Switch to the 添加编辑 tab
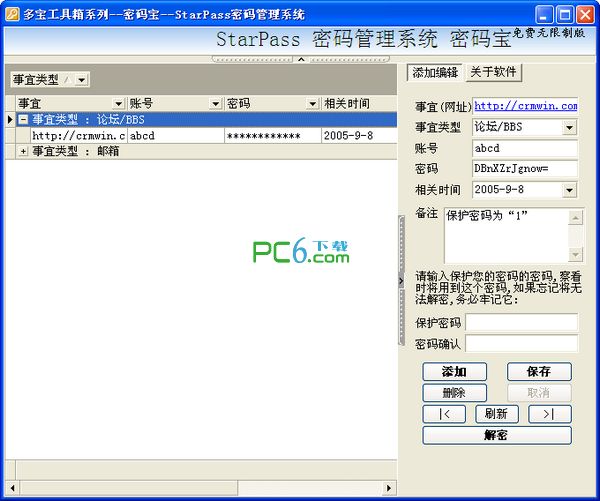 pyautogui.click(x=435, y=72)
